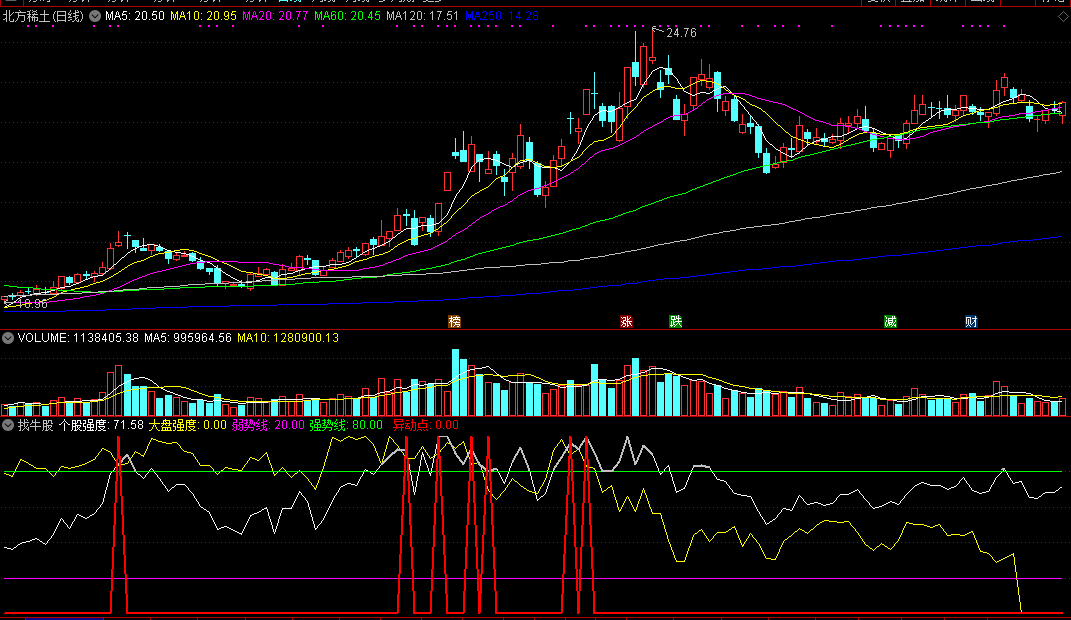
Task: Select the magenta MA20: 20.77 label
Action: click(275, 16)
